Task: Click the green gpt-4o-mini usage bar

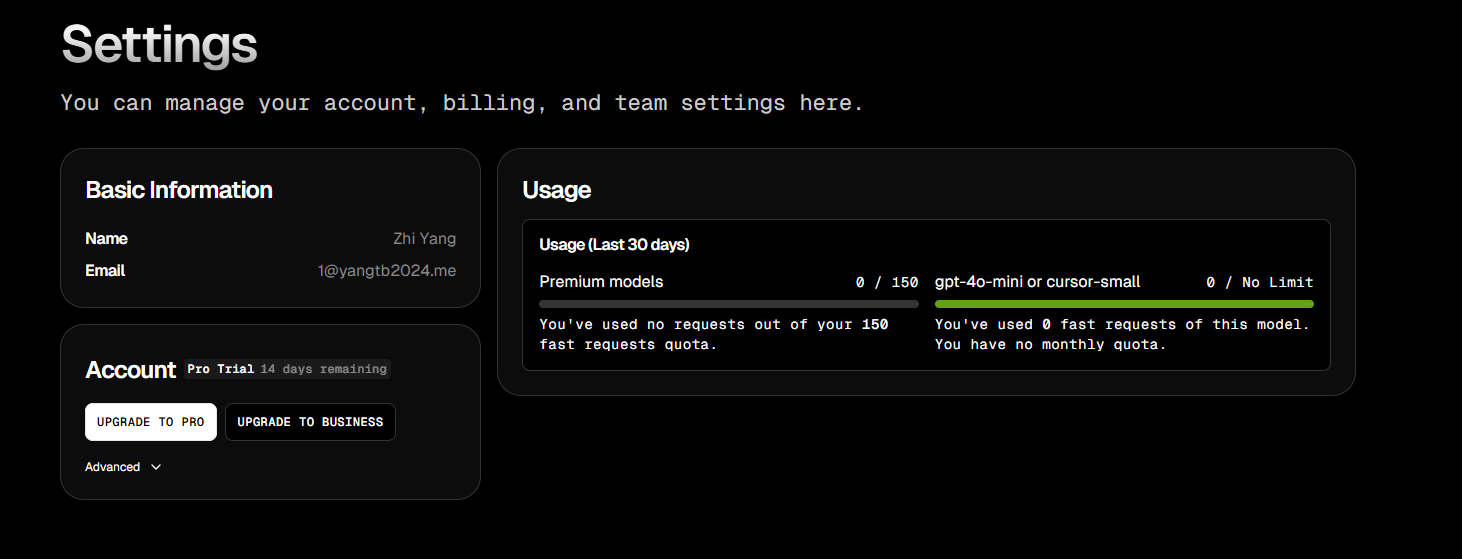Action: (1124, 303)
